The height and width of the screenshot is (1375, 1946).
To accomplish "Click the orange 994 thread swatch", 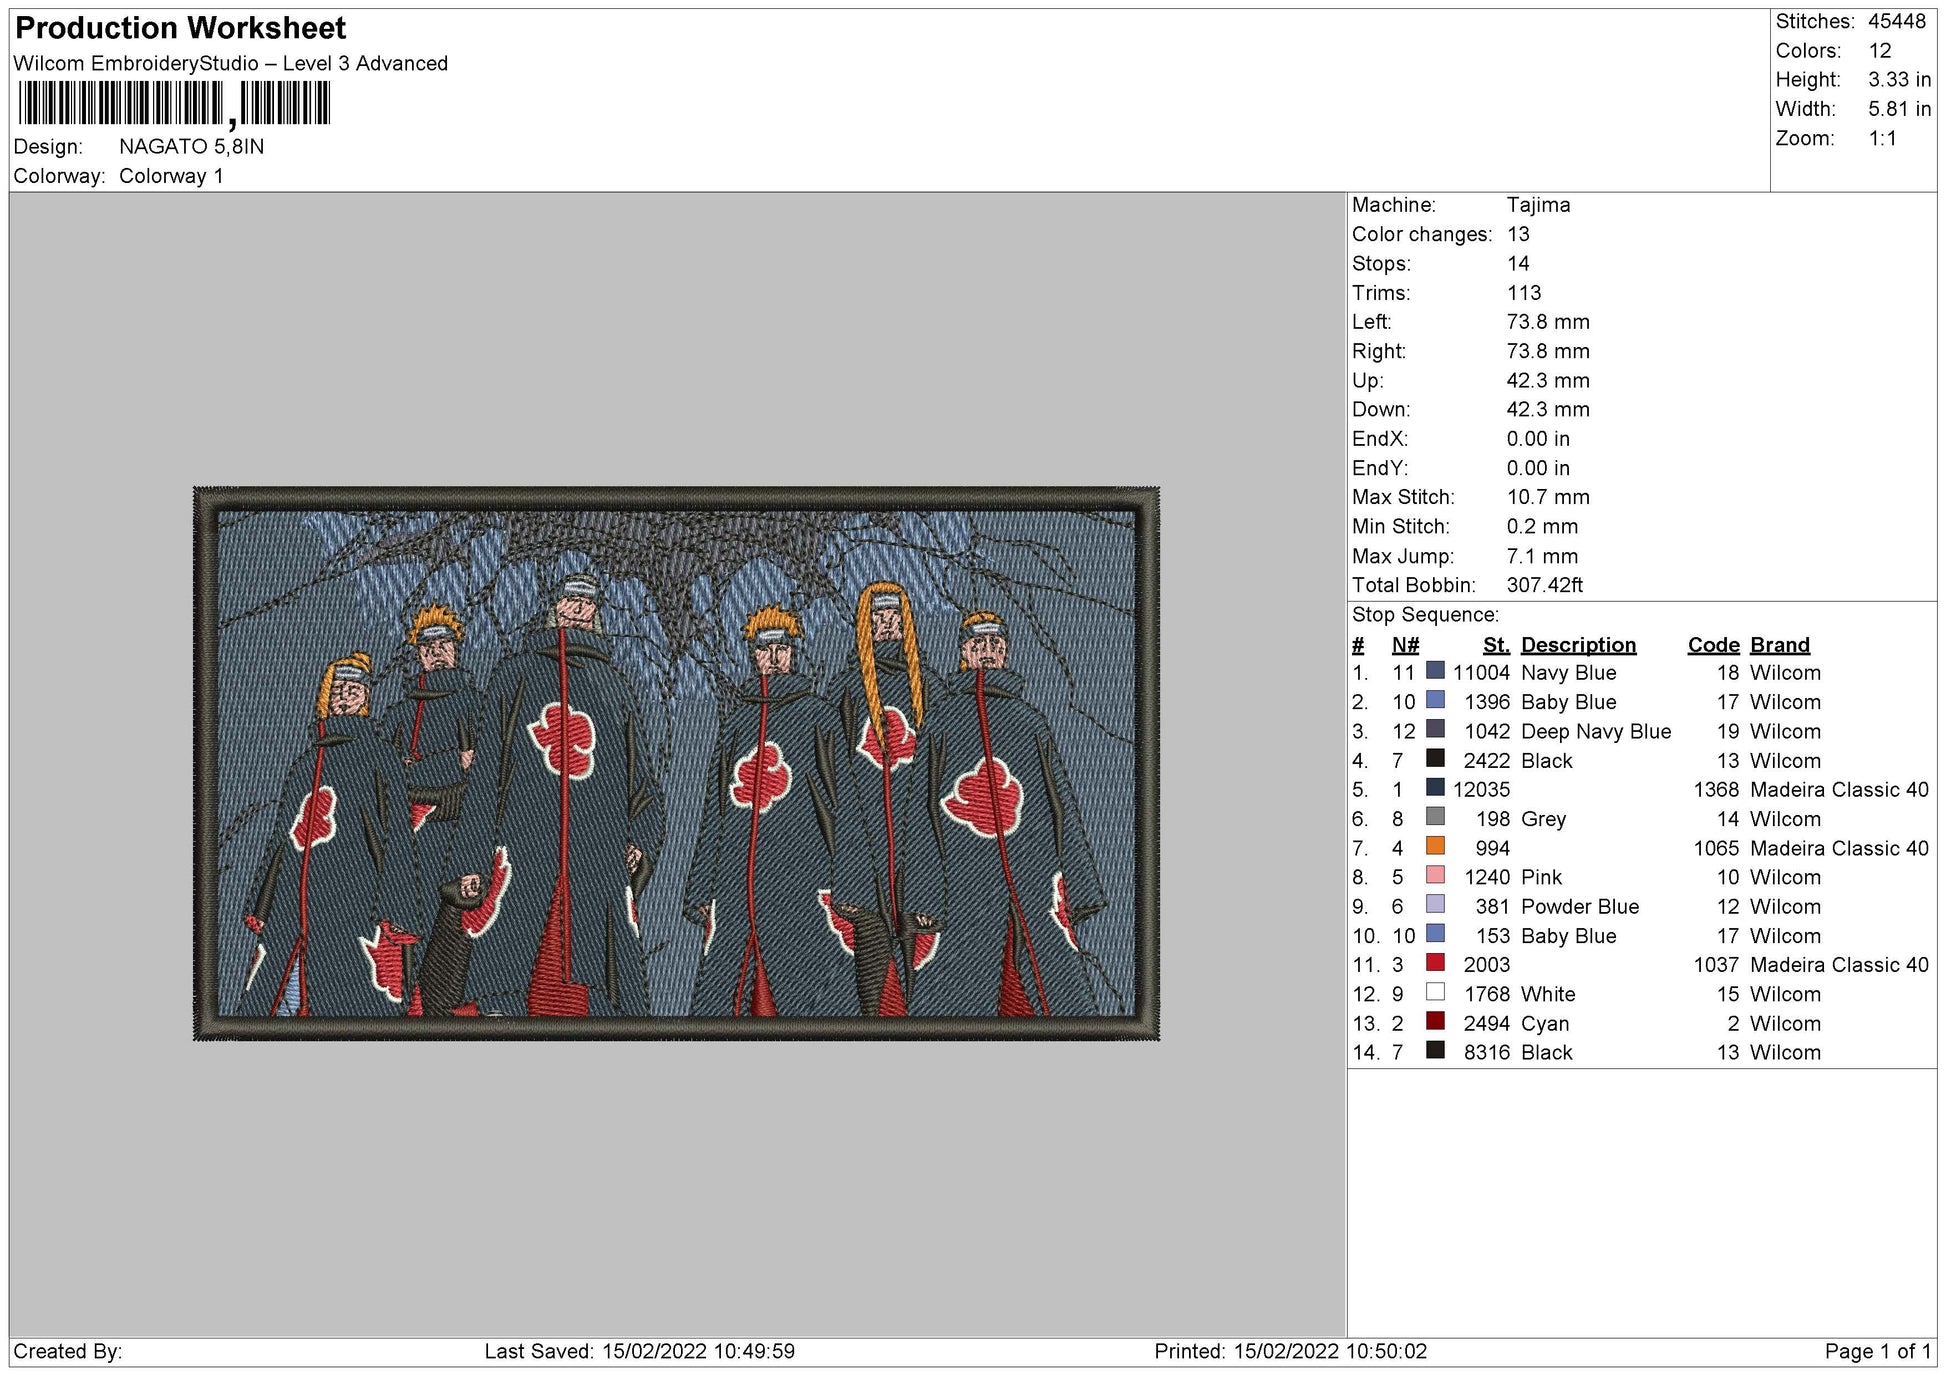I will click(x=1435, y=847).
